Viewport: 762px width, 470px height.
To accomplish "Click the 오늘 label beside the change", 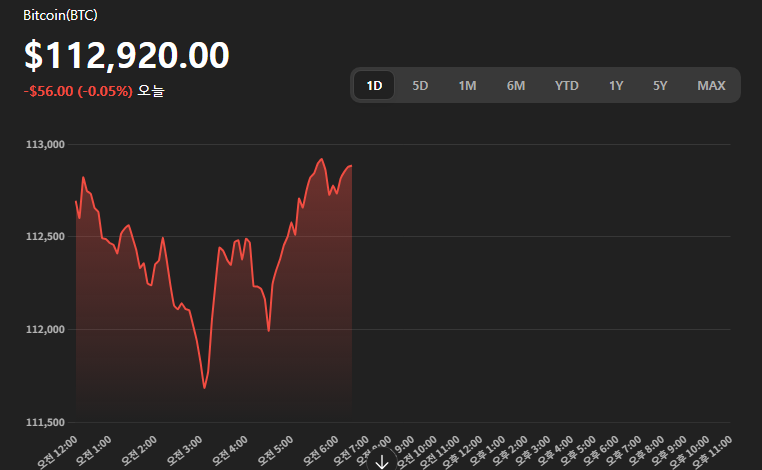I will [x=150, y=90].
